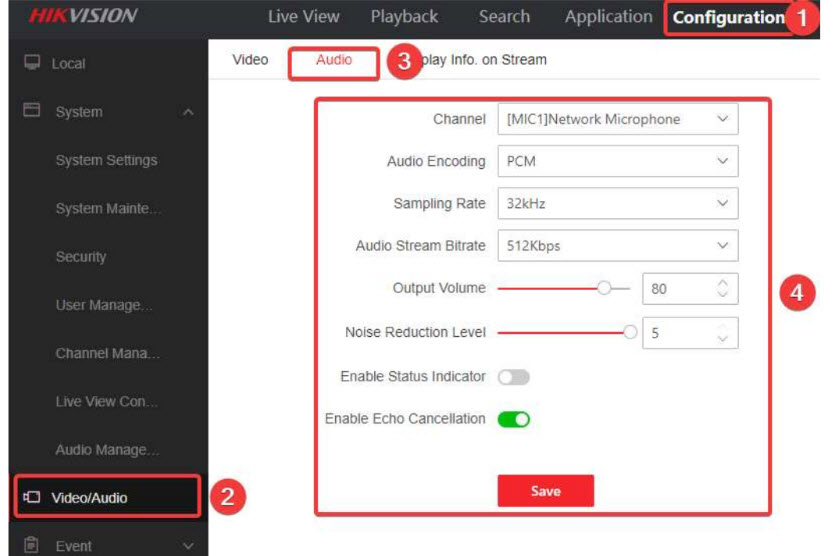Expand the Event section chevron
Viewport: 839px width, 556px height.
(188, 545)
